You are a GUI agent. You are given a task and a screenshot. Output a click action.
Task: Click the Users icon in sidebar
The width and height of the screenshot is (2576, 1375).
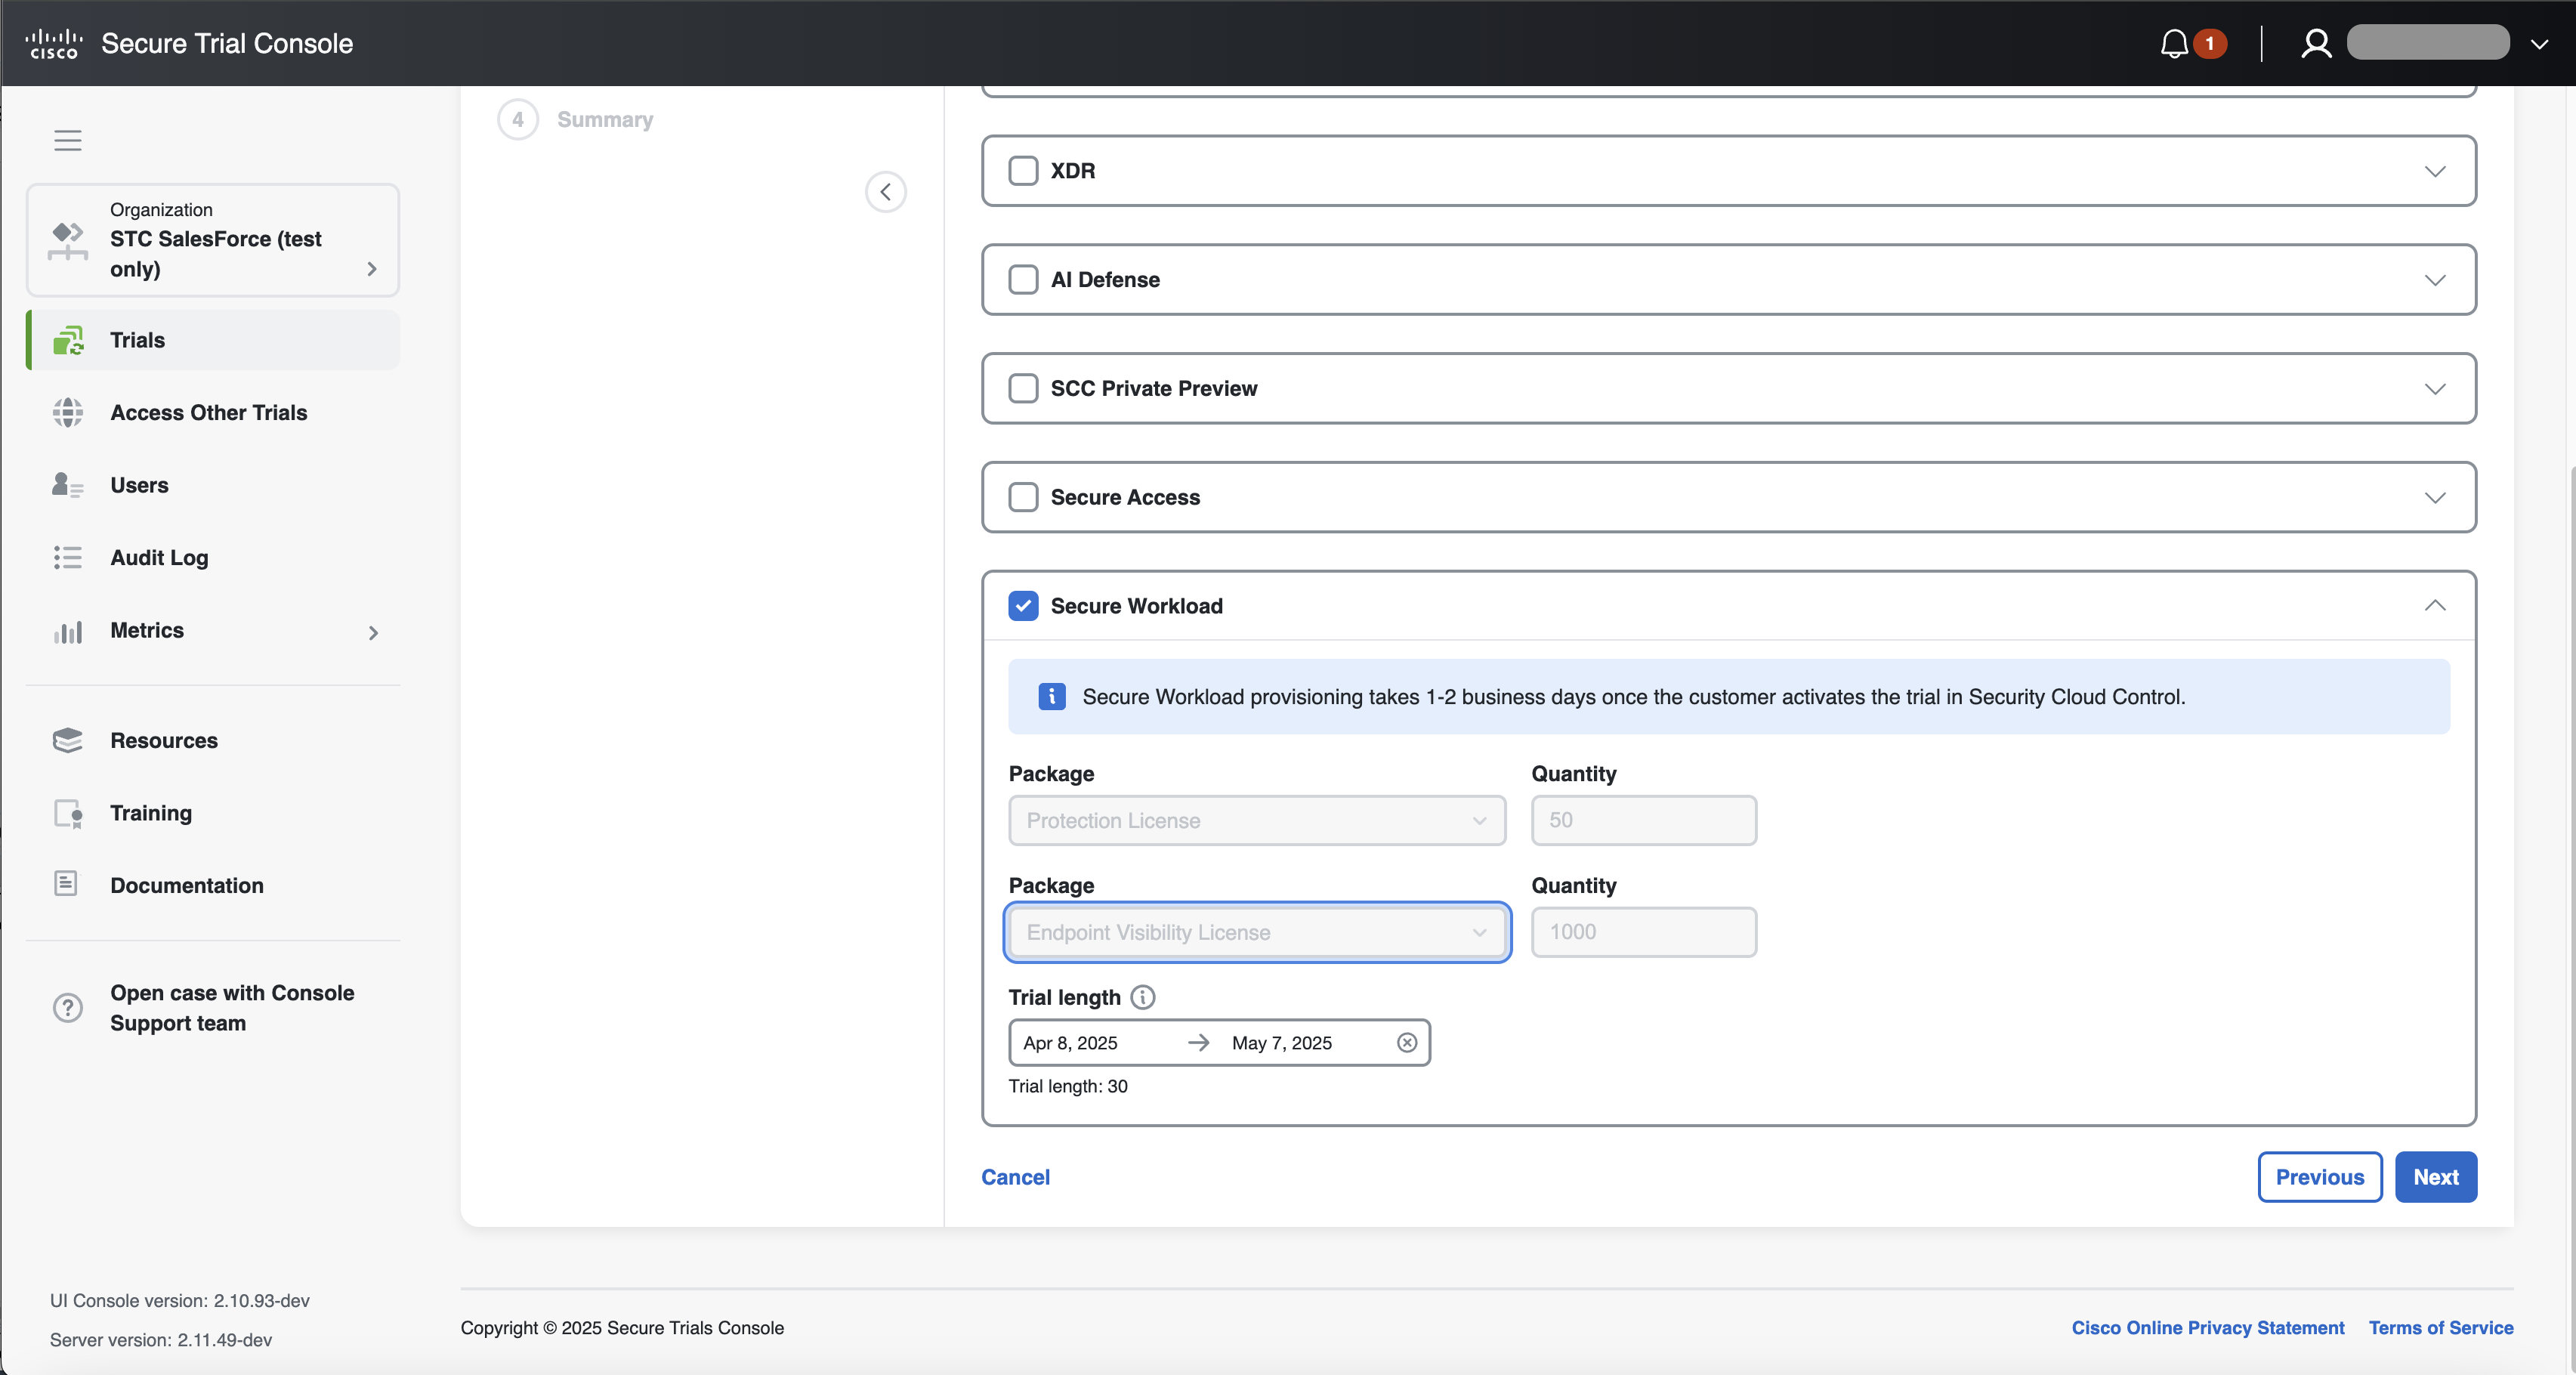coord(68,485)
